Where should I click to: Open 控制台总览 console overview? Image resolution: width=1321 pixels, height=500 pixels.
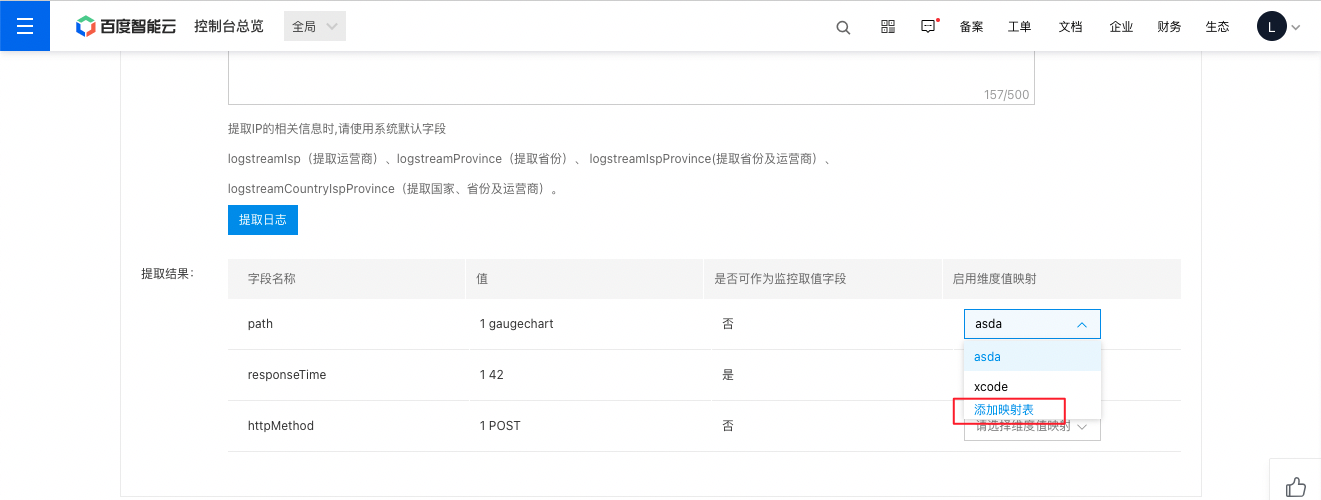pyautogui.click(x=229, y=27)
